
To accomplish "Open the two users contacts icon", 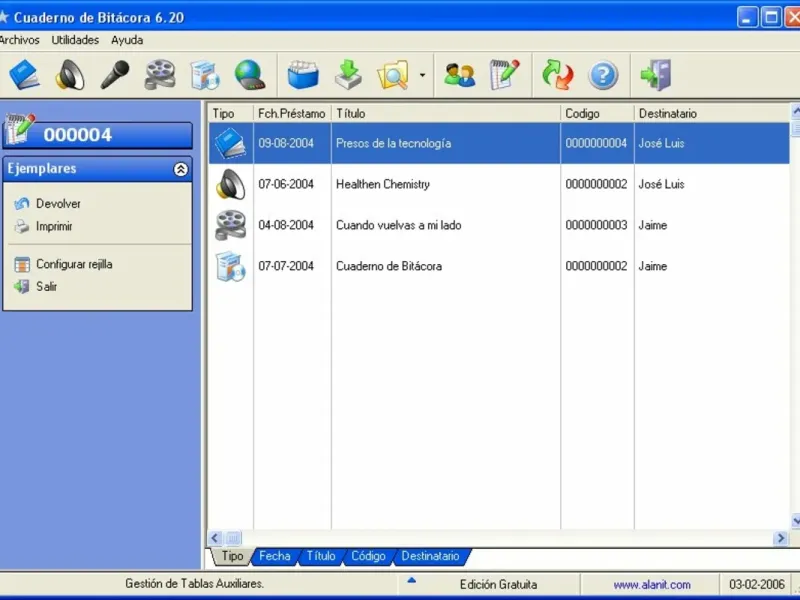I will (x=460, y=75).
